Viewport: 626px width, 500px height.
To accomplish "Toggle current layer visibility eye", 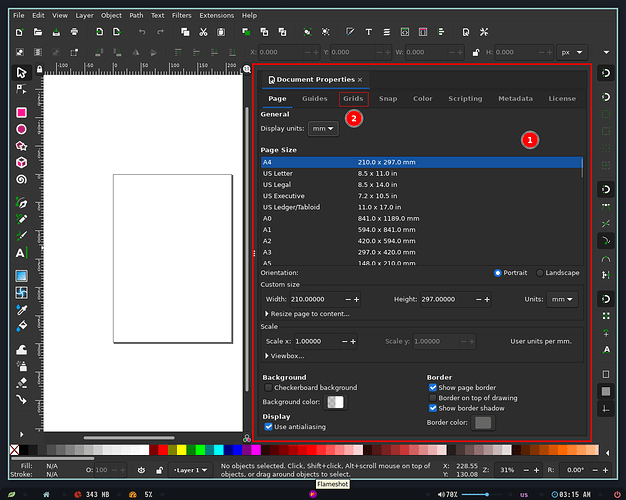I will pos(141,470).
